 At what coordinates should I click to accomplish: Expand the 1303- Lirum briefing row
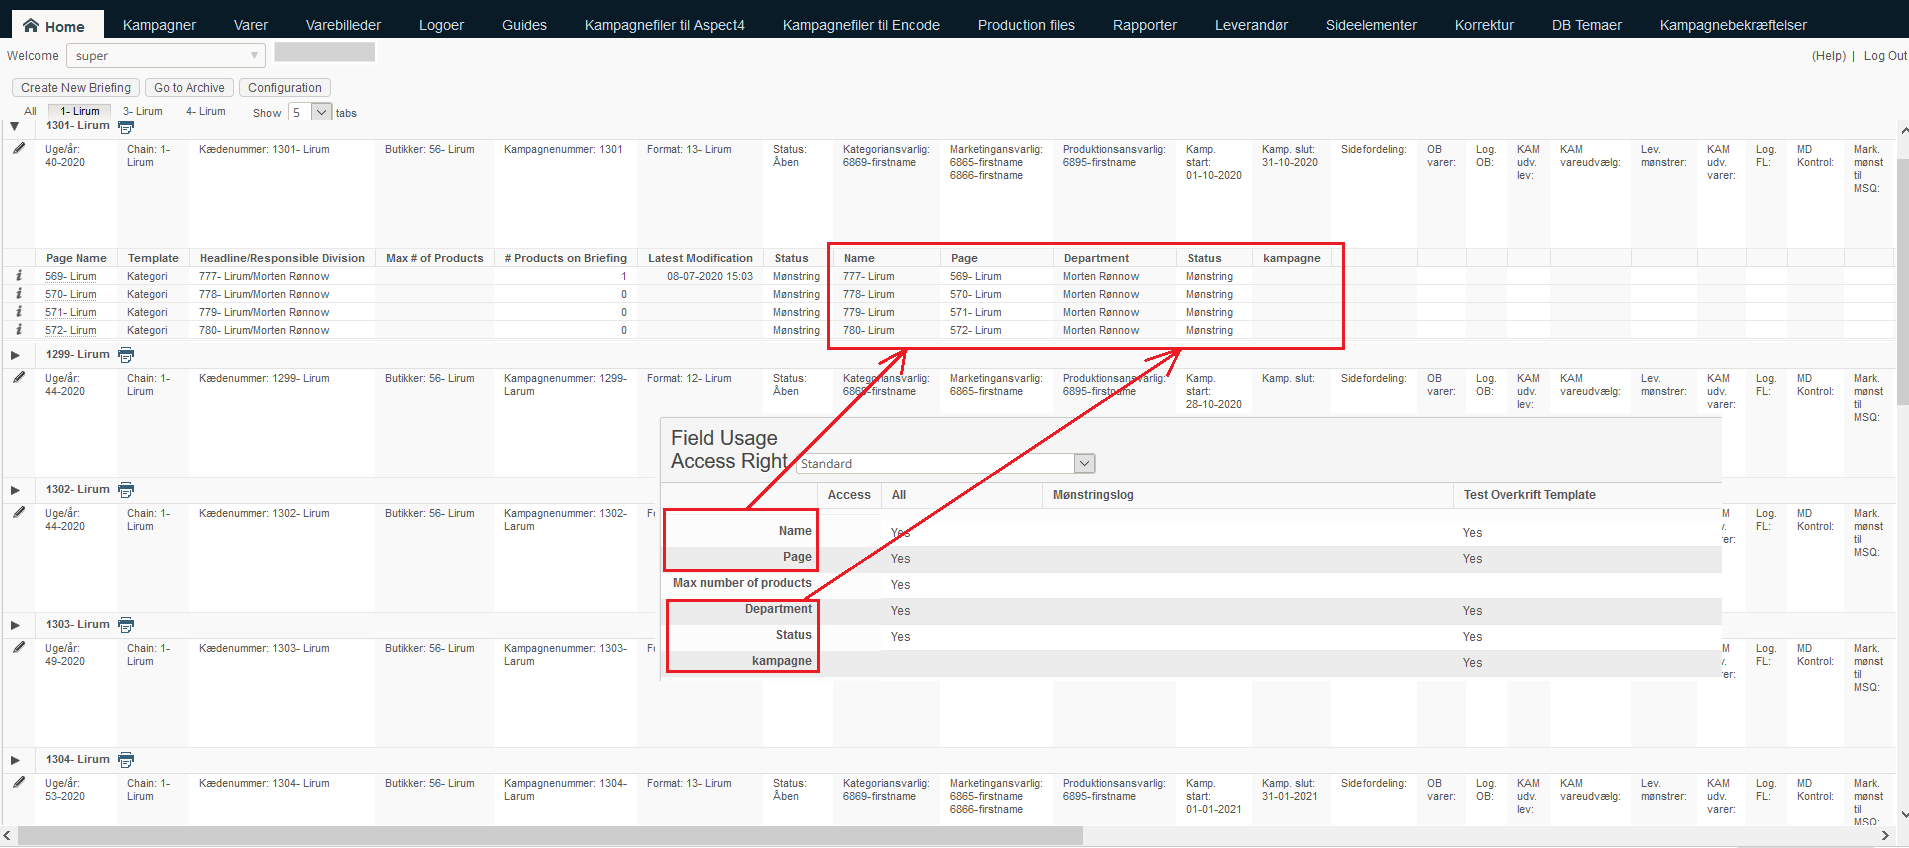click(15, 625)
